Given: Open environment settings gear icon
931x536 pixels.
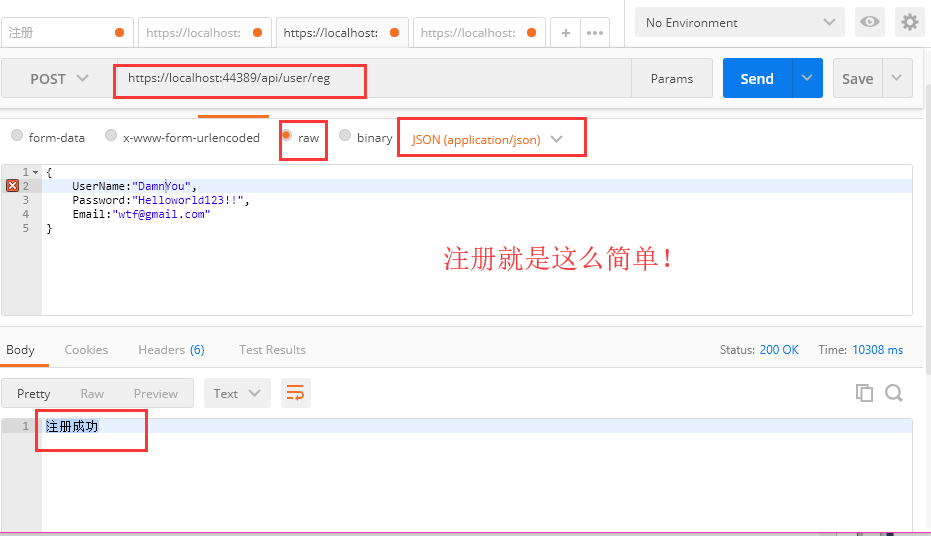Looking at the screenshot, I should pyautogui.click(x=910, y=23).
